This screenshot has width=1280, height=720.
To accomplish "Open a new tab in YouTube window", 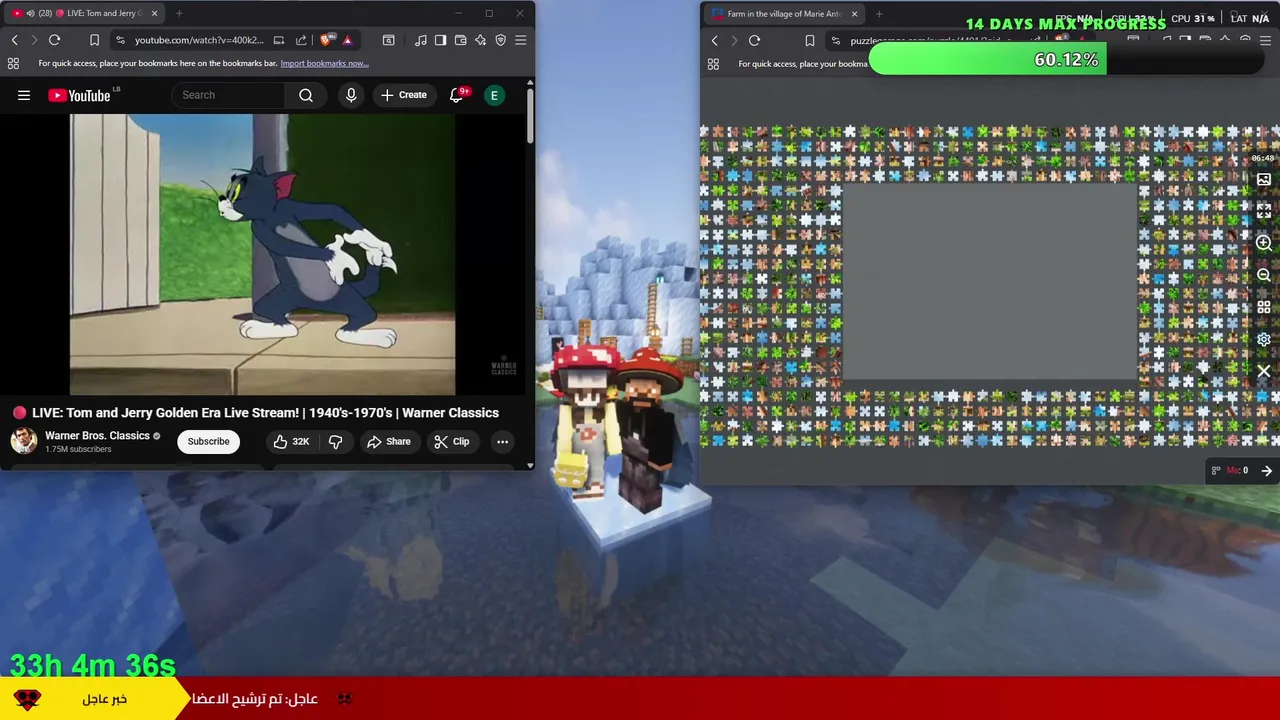I will pos(179,13).
